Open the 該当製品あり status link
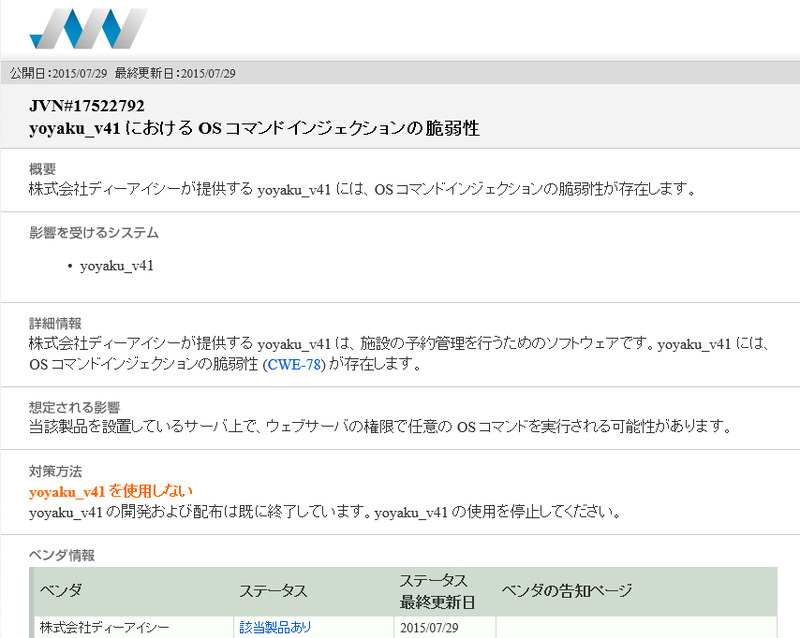This screenshot has width=800, height=638. coord(275,627)
